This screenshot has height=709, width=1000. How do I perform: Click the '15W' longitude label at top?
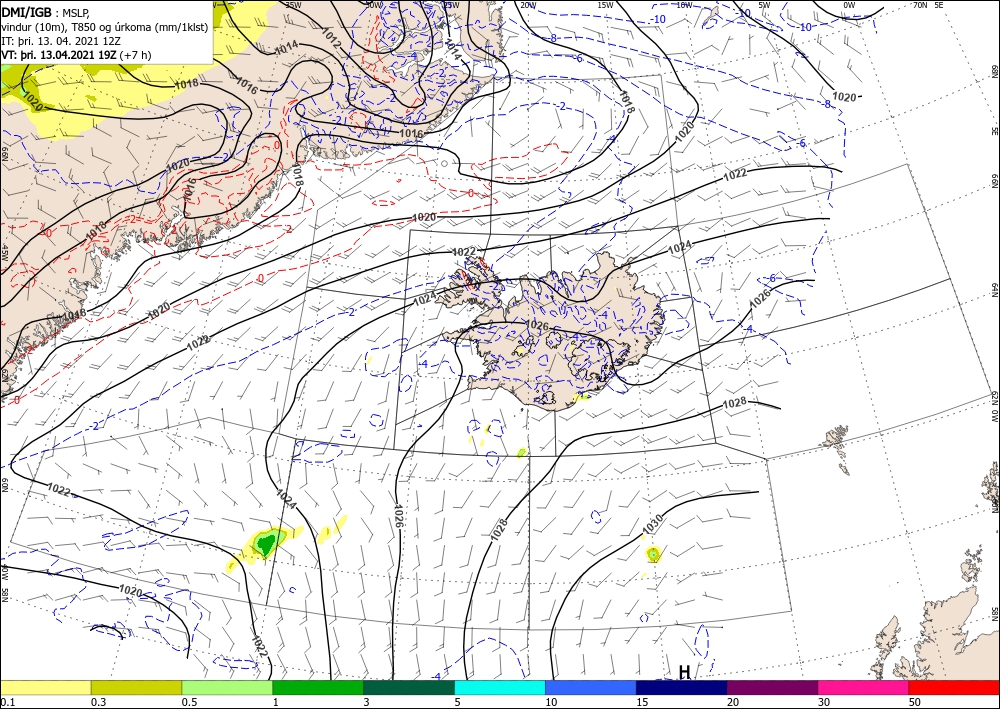(606, 5)
